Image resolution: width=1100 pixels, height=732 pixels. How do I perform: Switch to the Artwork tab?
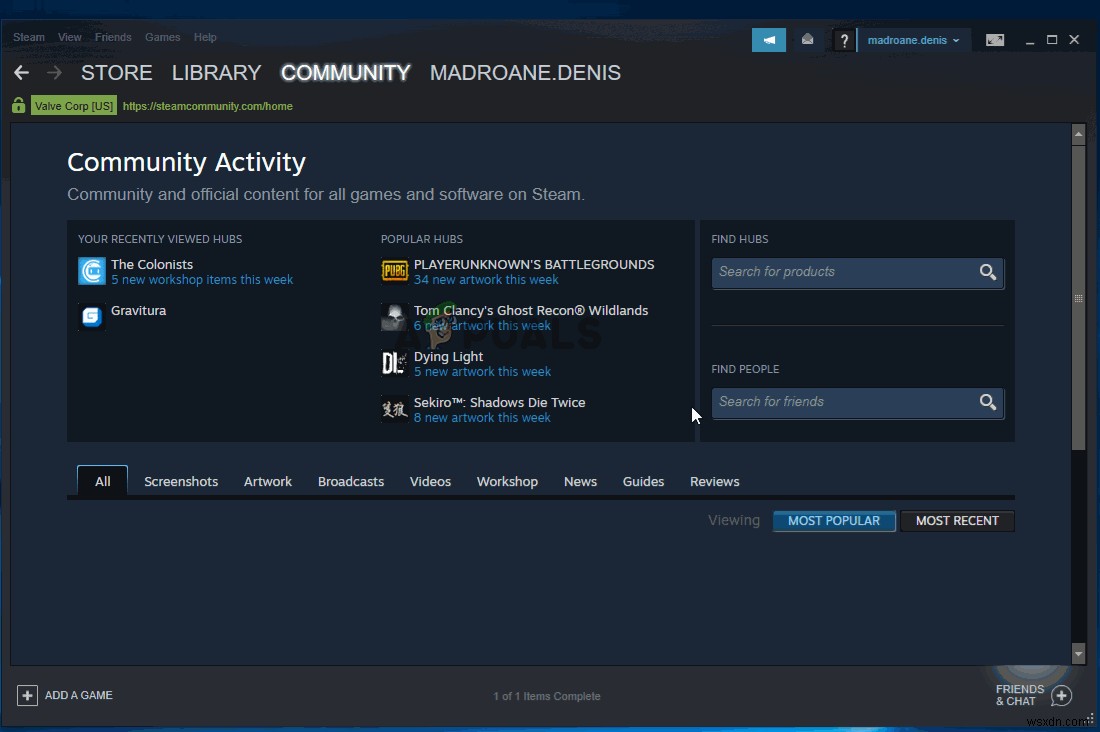click(x=268, y=481)
